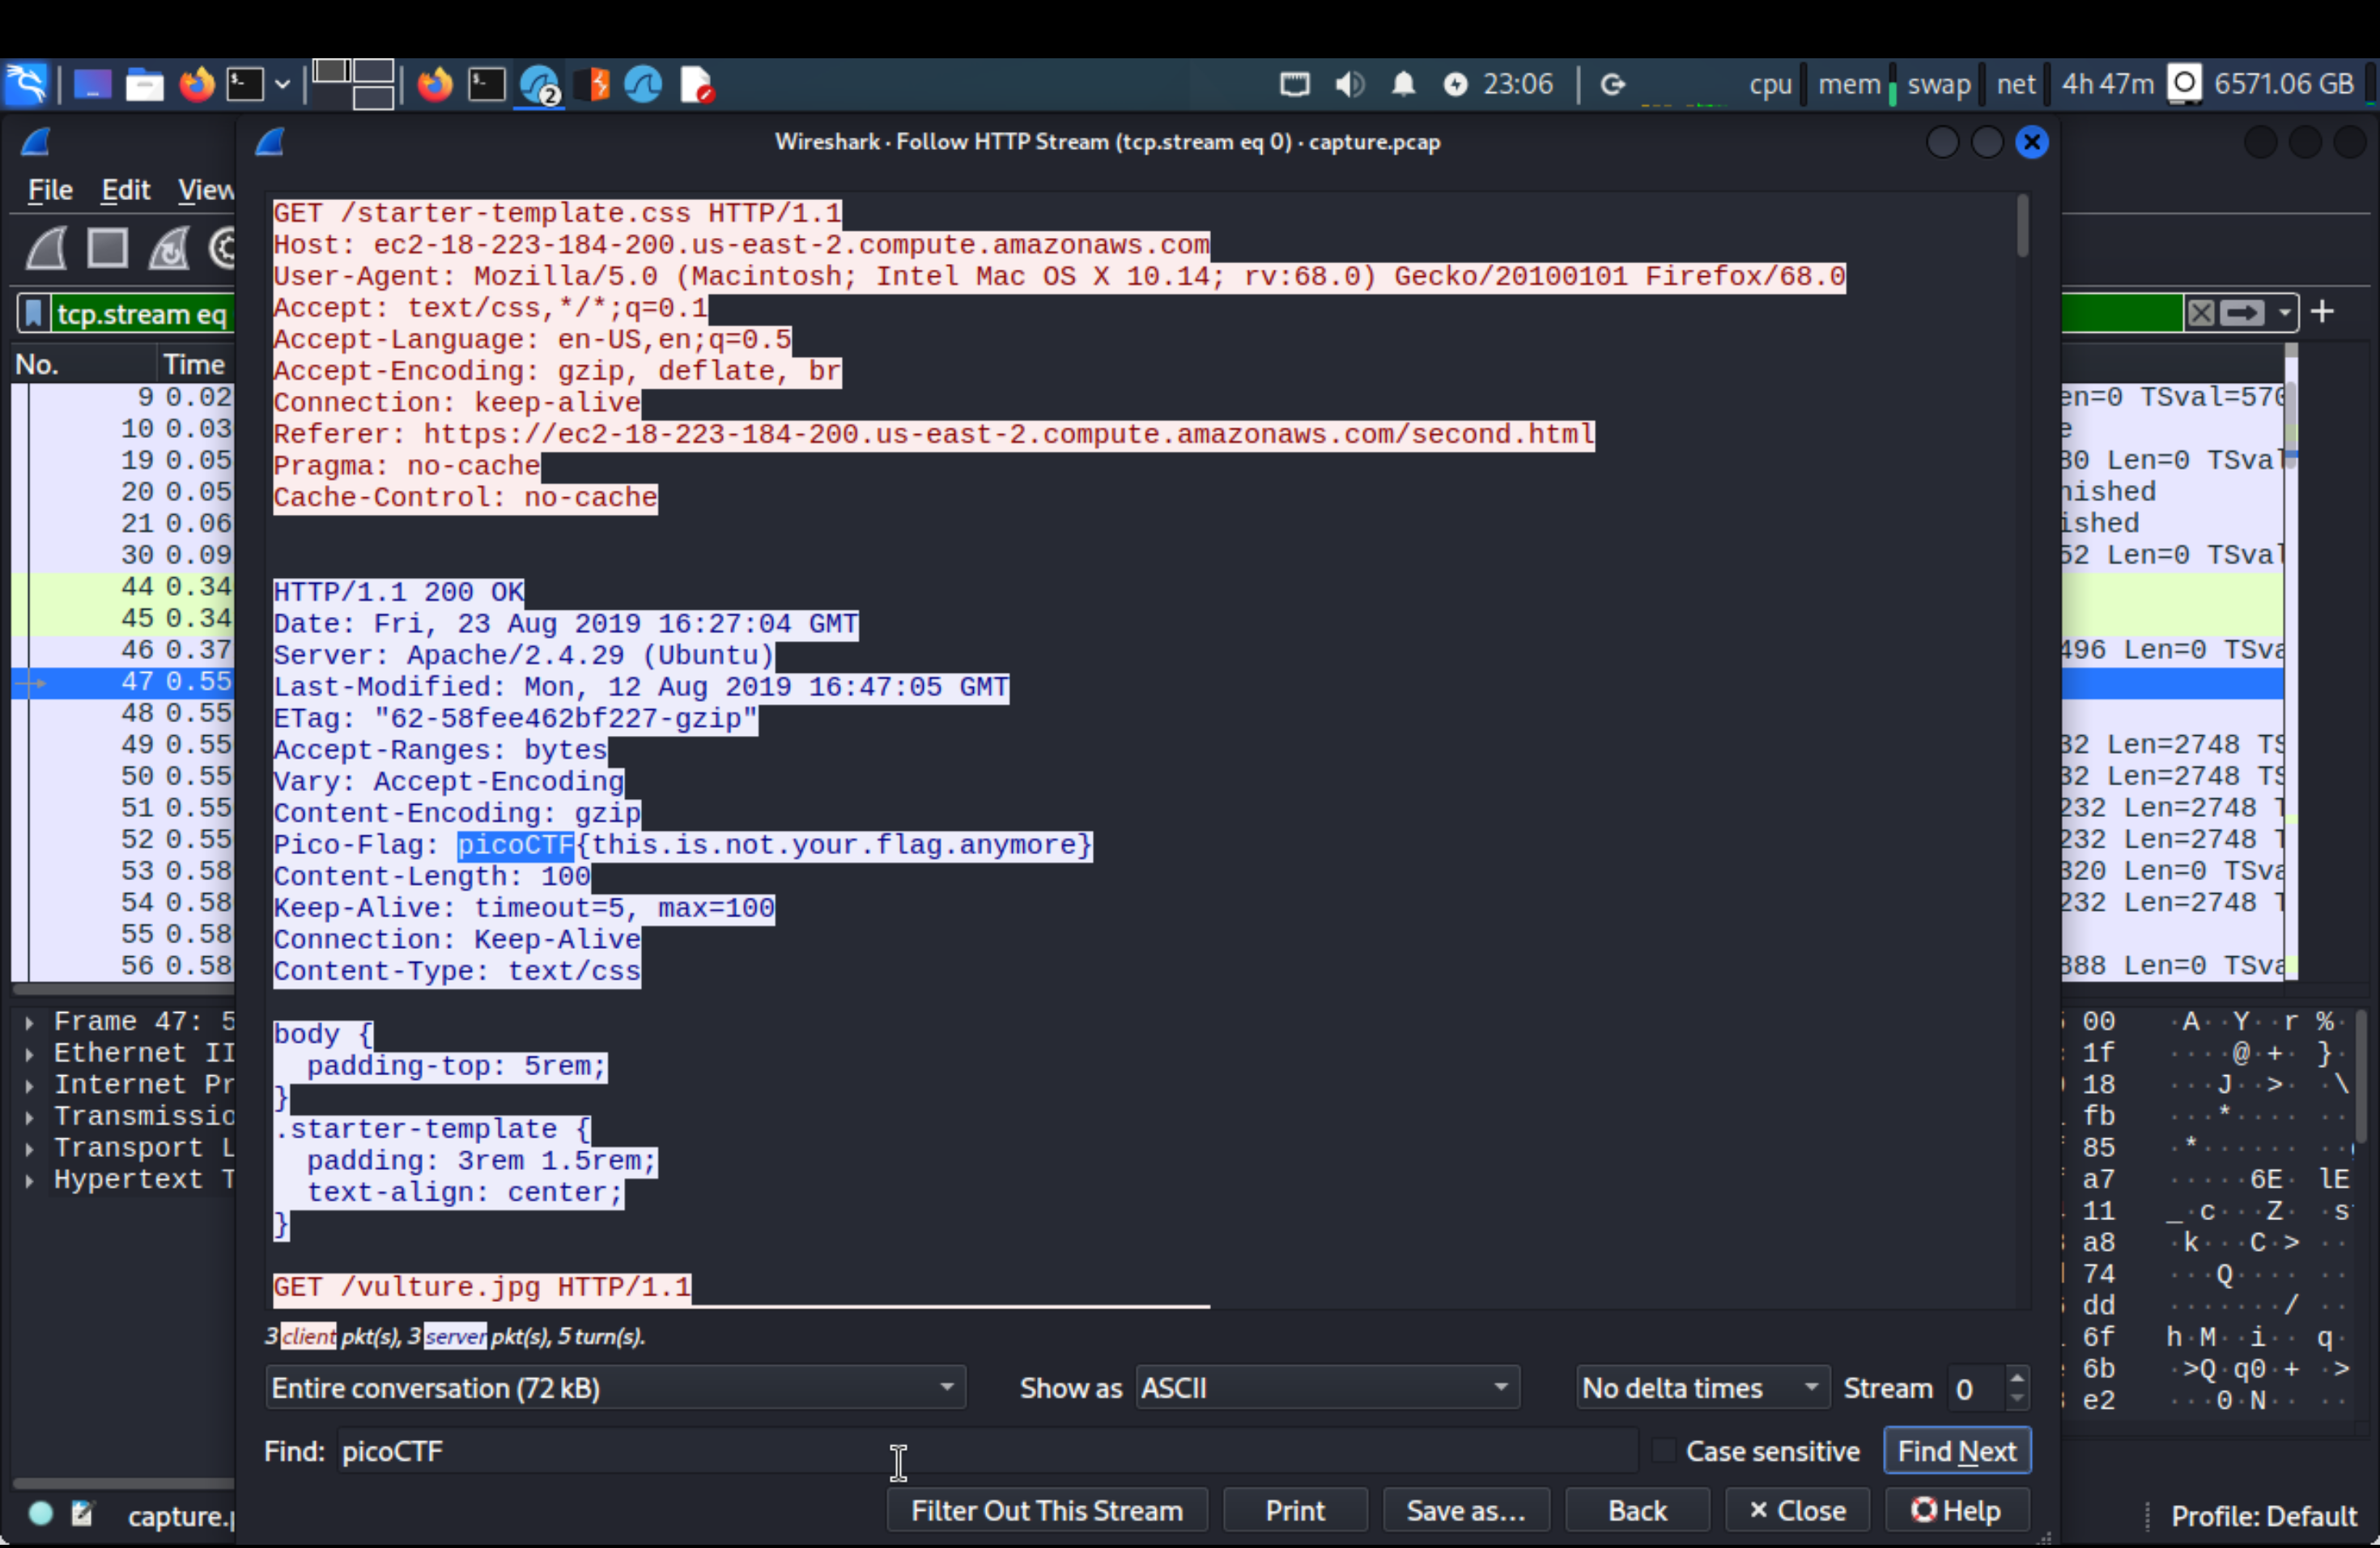Click the Profile: Default status entry

tap(2263, 1516)
